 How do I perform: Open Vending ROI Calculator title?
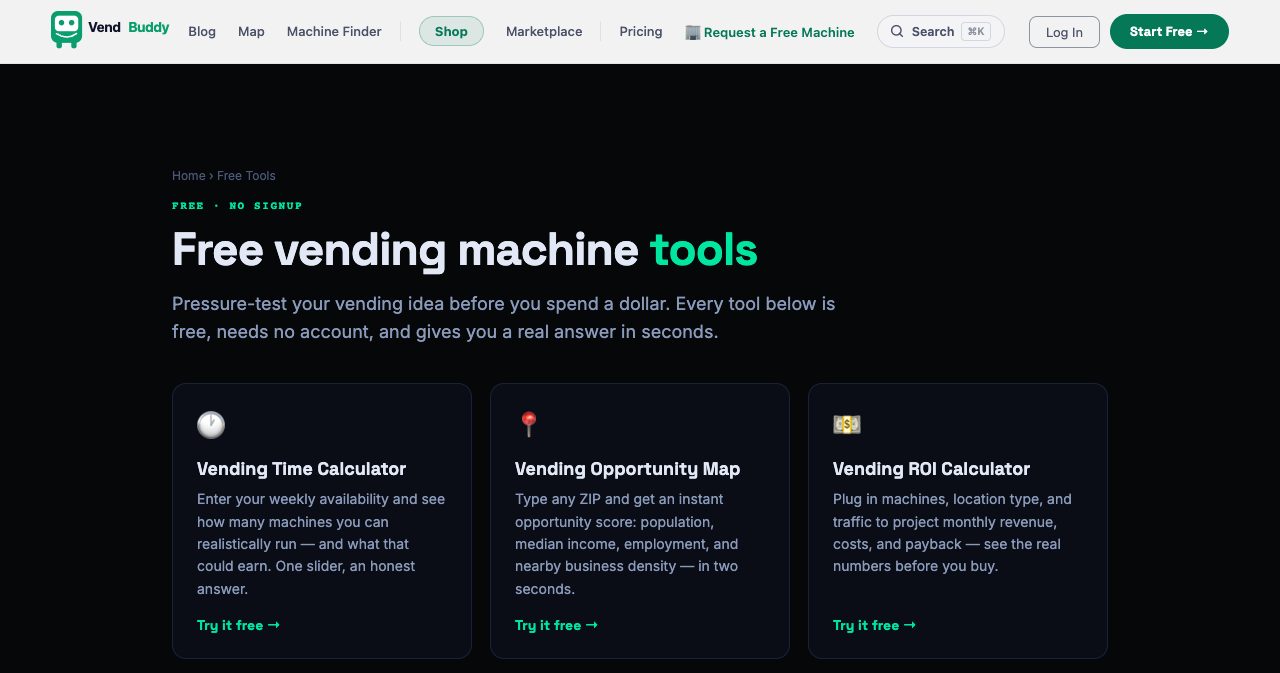tap(931, 469)
